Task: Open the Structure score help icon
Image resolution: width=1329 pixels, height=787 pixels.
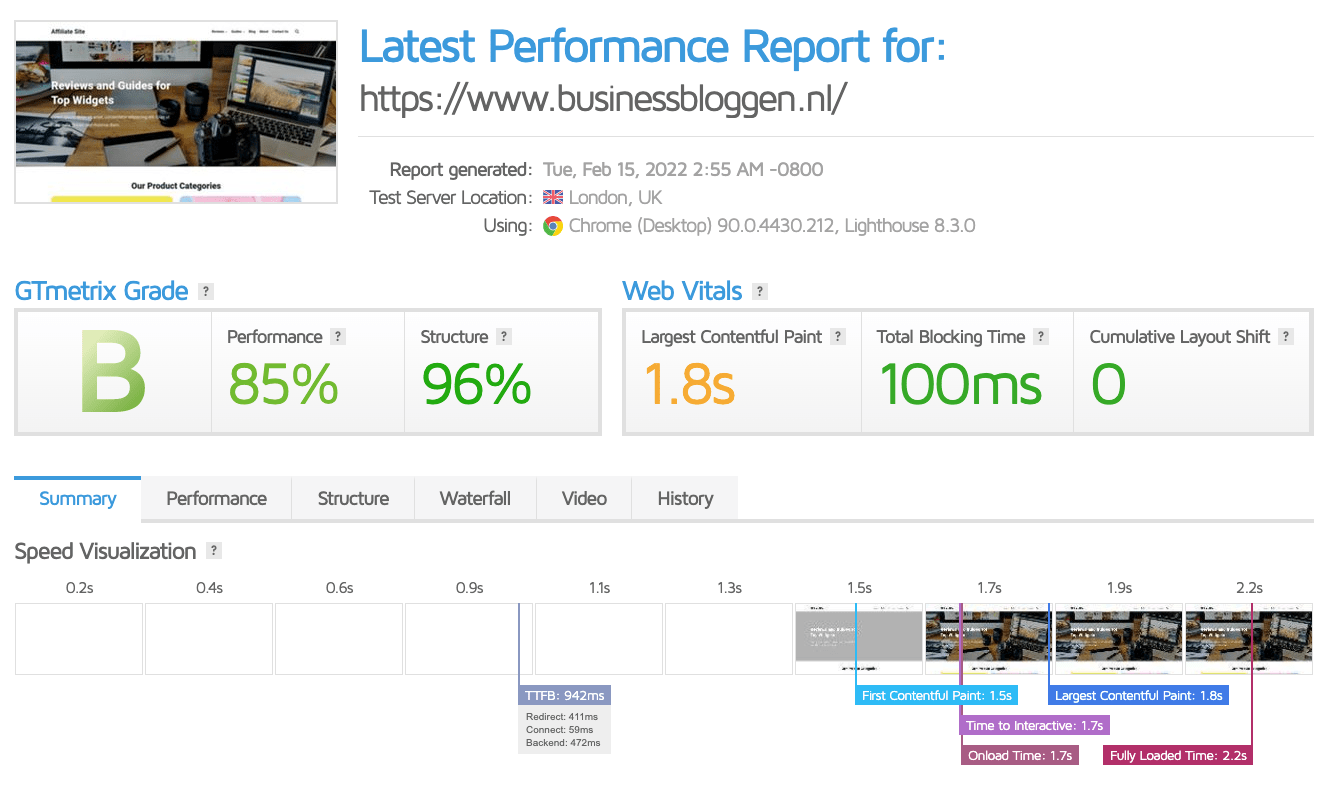Action: (x=504, y=337)
